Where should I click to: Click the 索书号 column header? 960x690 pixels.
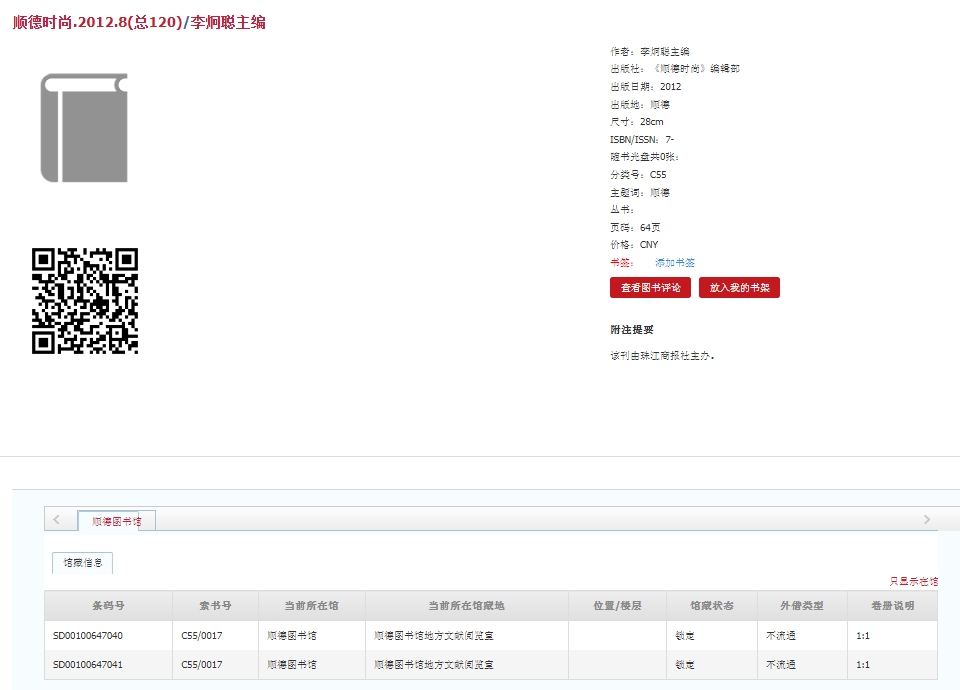(x=216, y=606)
